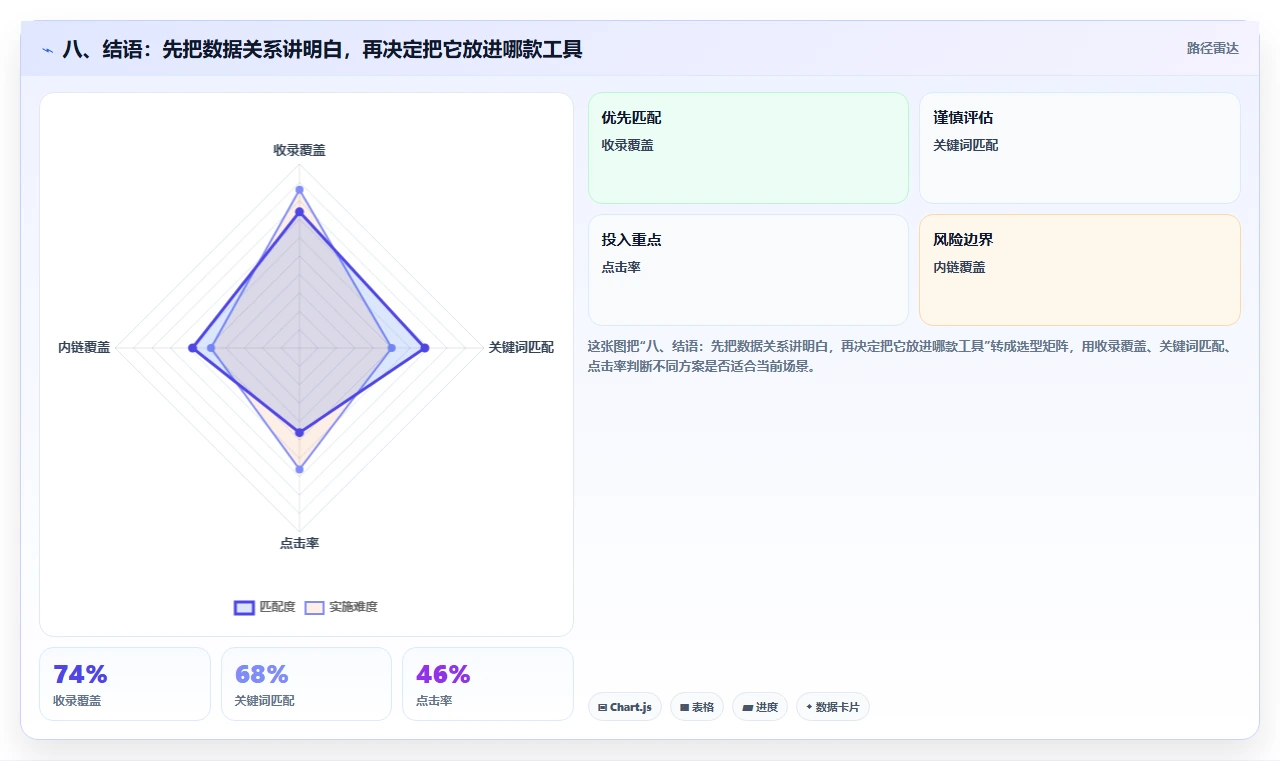
Task: Click the 数据卡片 chip
Action: [833, 707]
